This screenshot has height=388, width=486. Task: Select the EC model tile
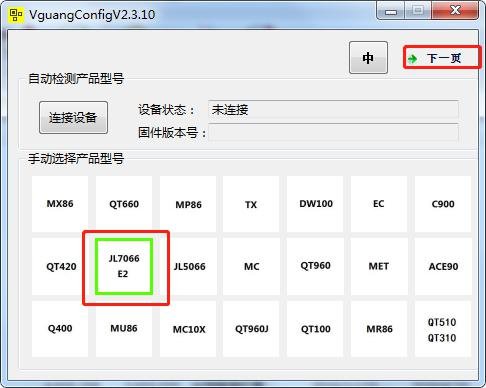[379, 204]
